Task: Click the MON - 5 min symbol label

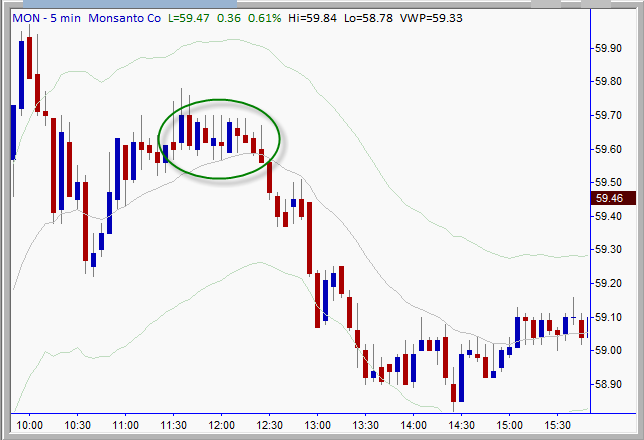Action: pyautogui.click(x=46, y=18)
